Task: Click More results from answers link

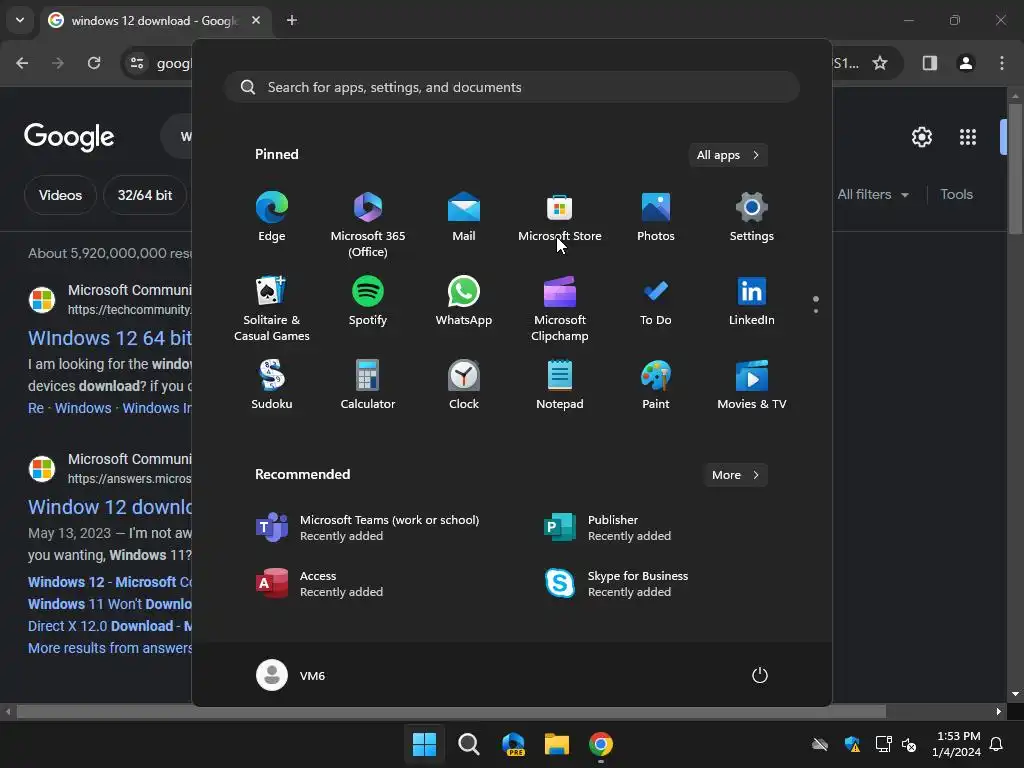Action: [x=110, y=648]
